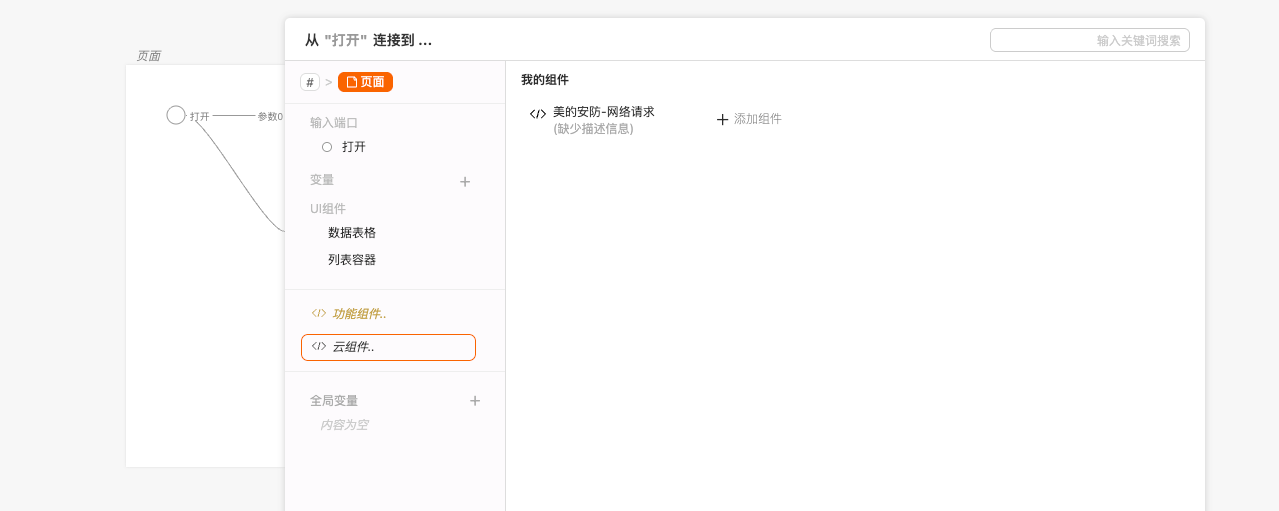Click the 打开 port circle on the canvas
The width and height of the screenshot is (1279, 511).
(x=176, y=115)
